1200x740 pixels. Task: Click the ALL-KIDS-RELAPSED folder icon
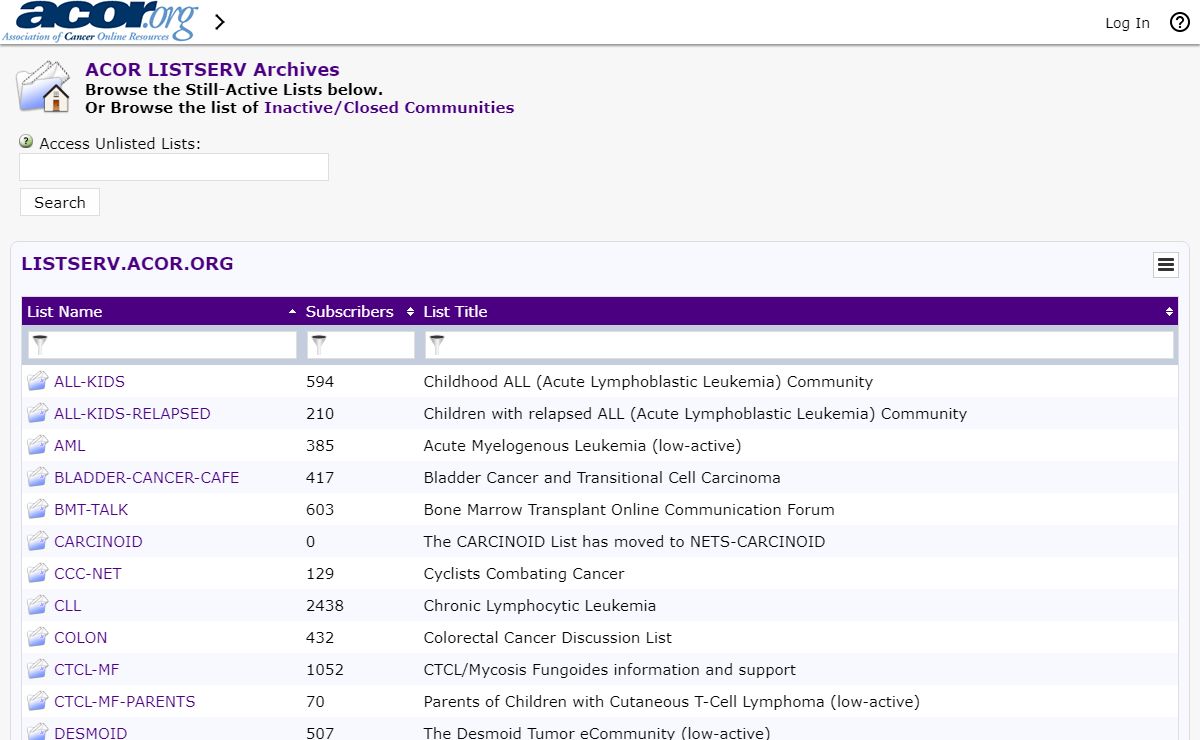tap(38, 413)
